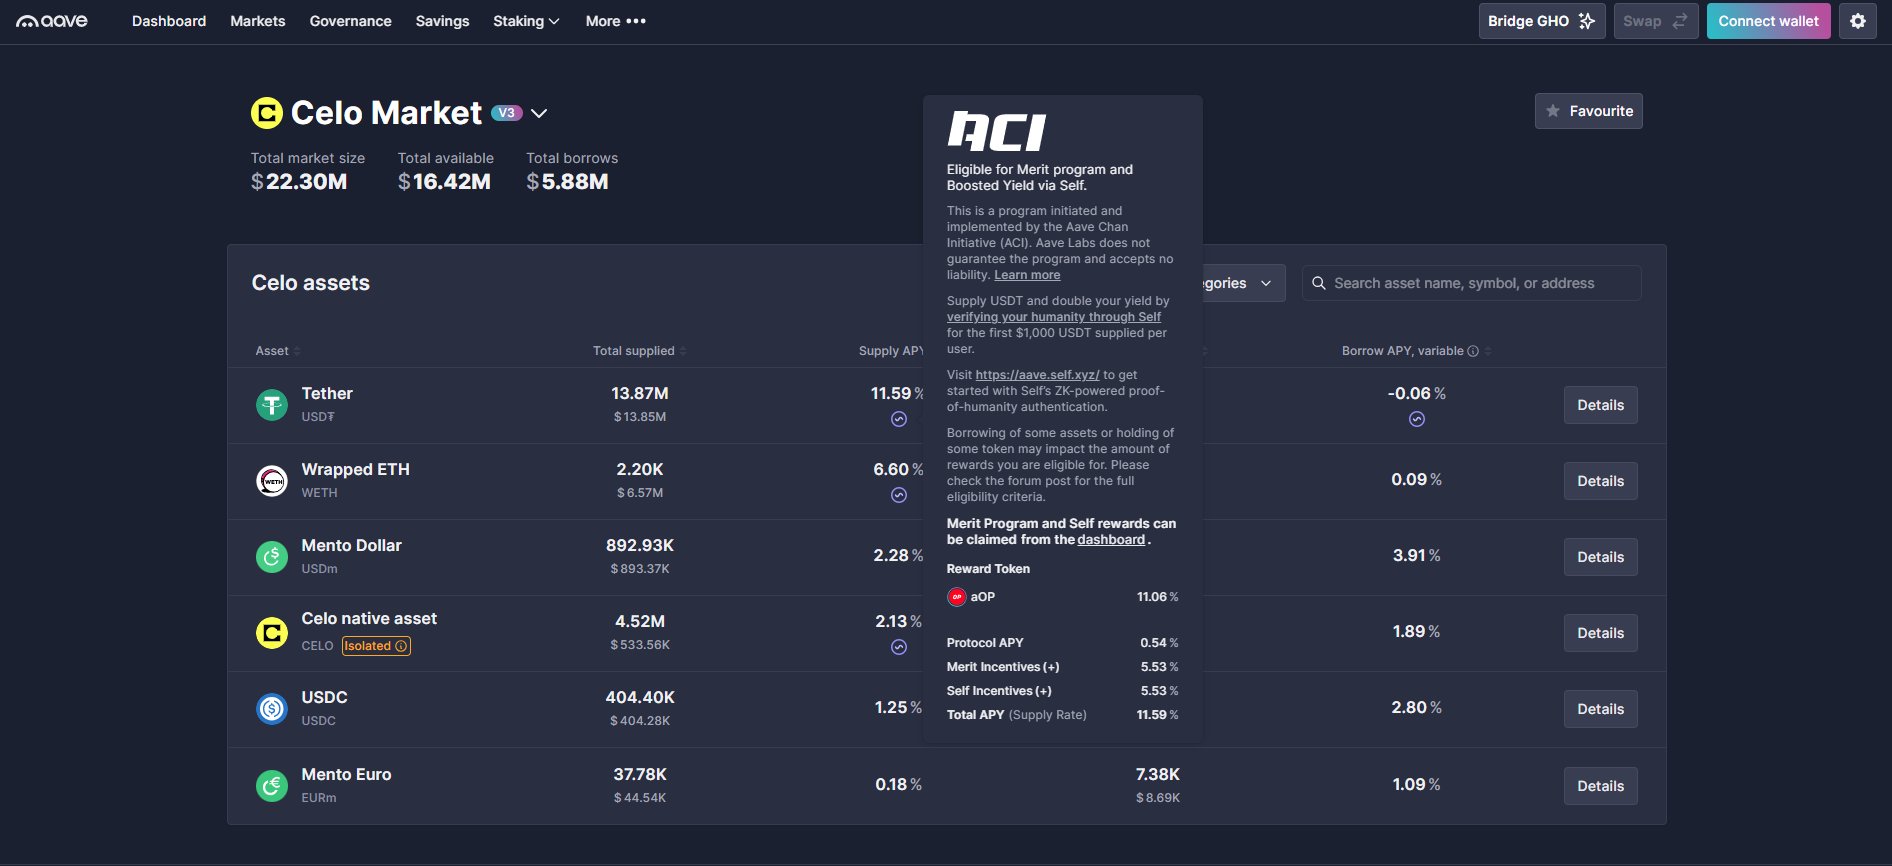This screenshot has height=866, width=1892.
Task: Click Protocol APY 0.54% row
Action: [x=1063, y=643]
